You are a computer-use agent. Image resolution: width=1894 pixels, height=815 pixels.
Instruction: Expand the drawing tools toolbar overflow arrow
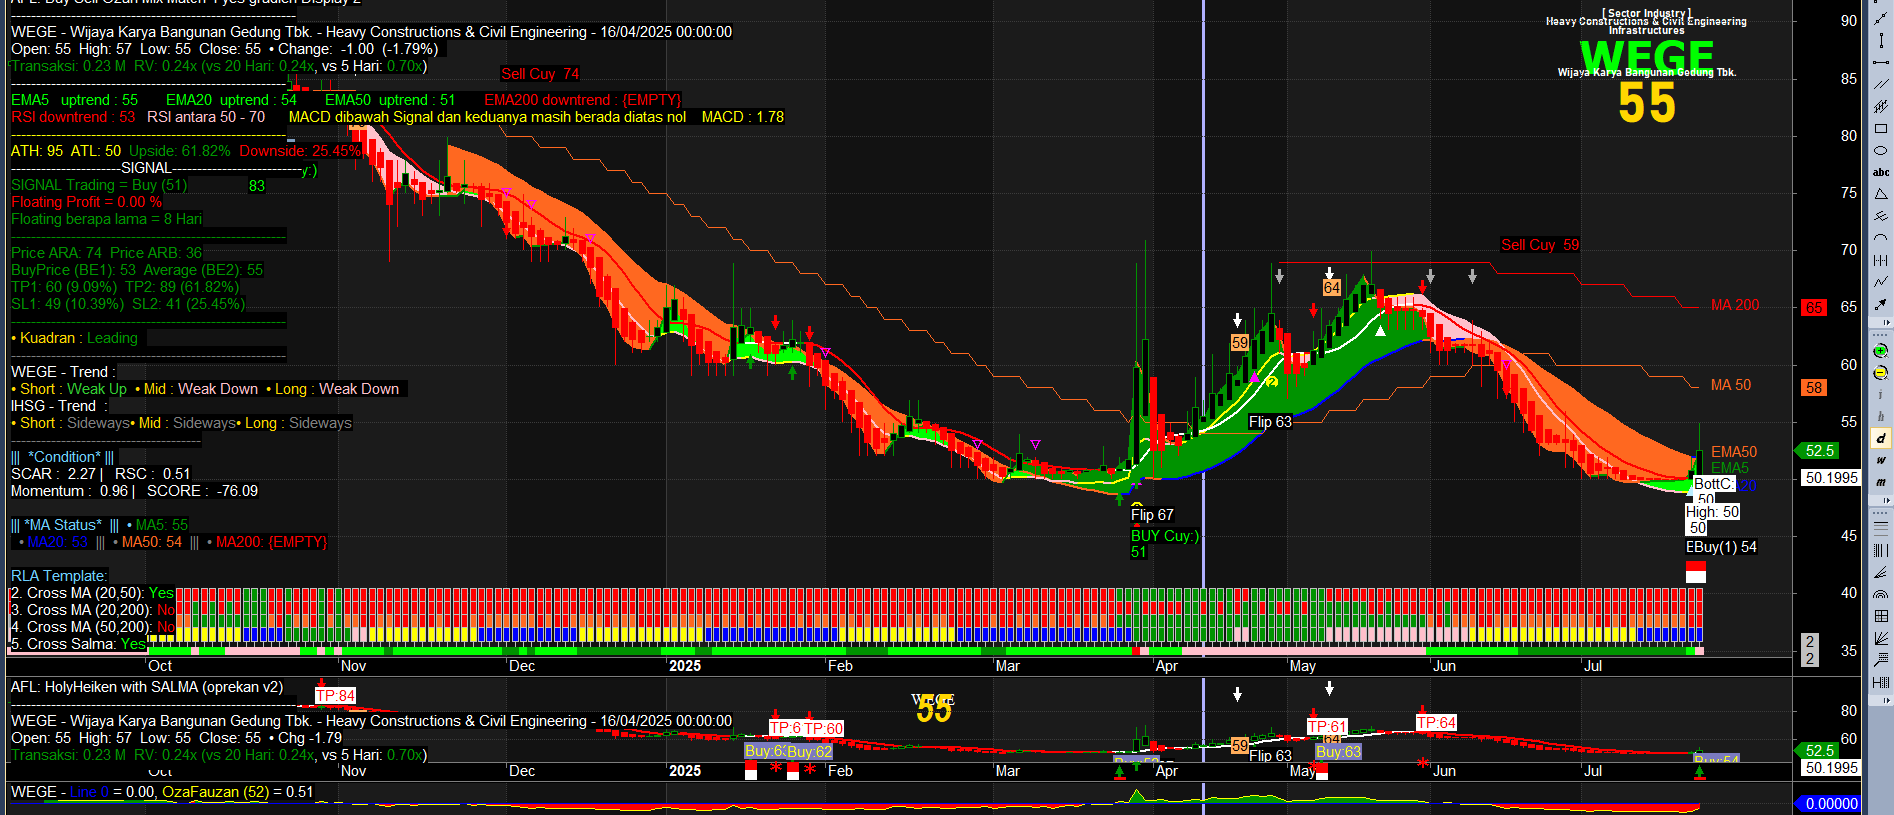point(1887,322)
